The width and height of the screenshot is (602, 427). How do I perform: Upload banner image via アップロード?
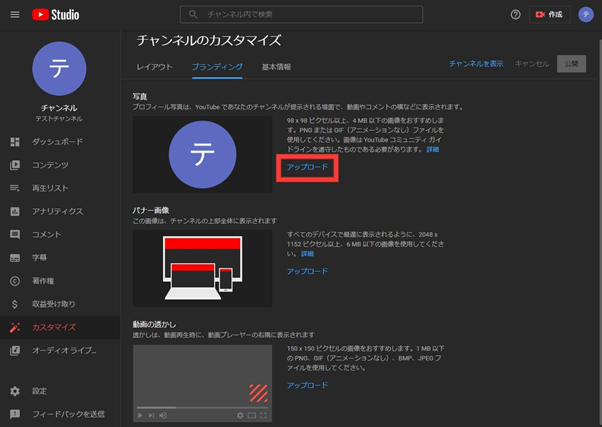point(307,271)
